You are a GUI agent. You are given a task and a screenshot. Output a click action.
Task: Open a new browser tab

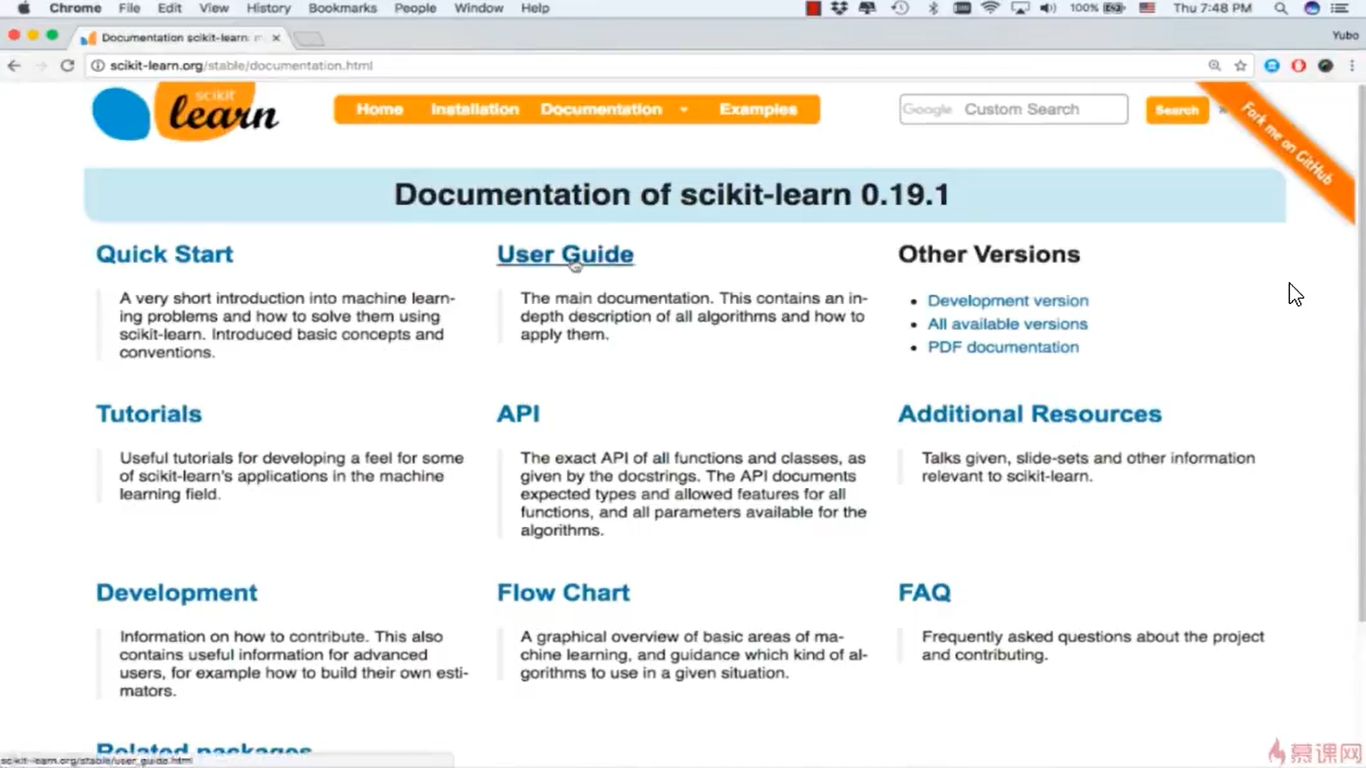309,38
